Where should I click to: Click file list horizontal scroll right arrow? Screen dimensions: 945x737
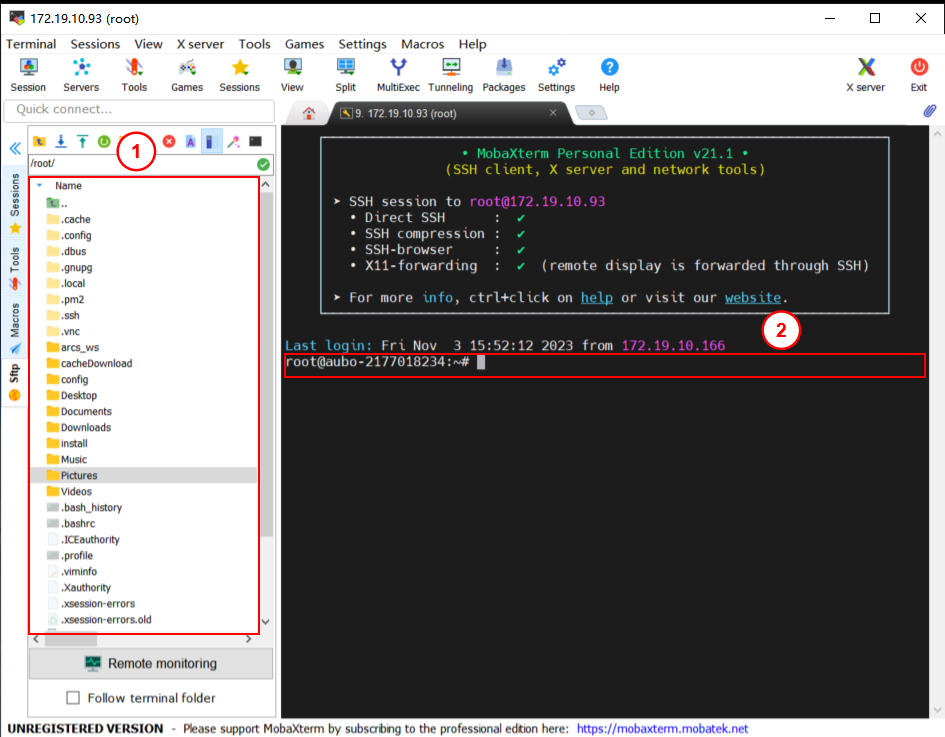coord(248,639)
